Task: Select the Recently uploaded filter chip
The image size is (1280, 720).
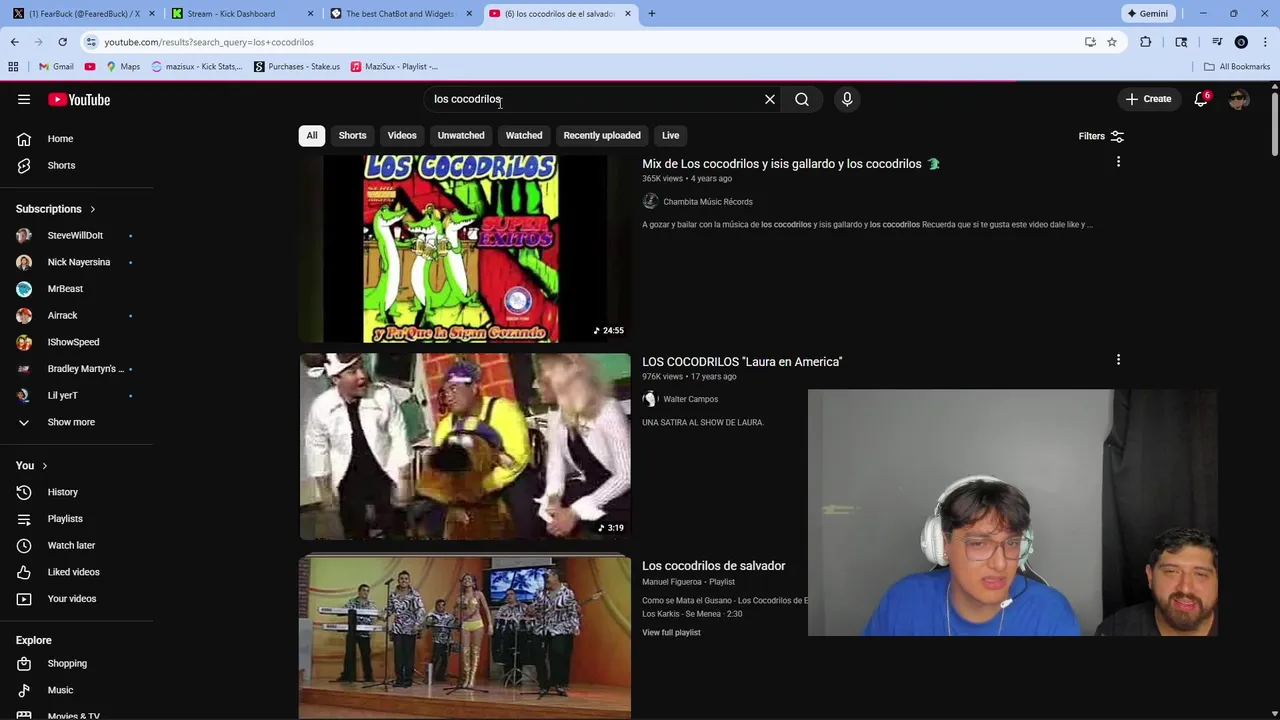Action: pyautogui.click(x=602, y=136)
